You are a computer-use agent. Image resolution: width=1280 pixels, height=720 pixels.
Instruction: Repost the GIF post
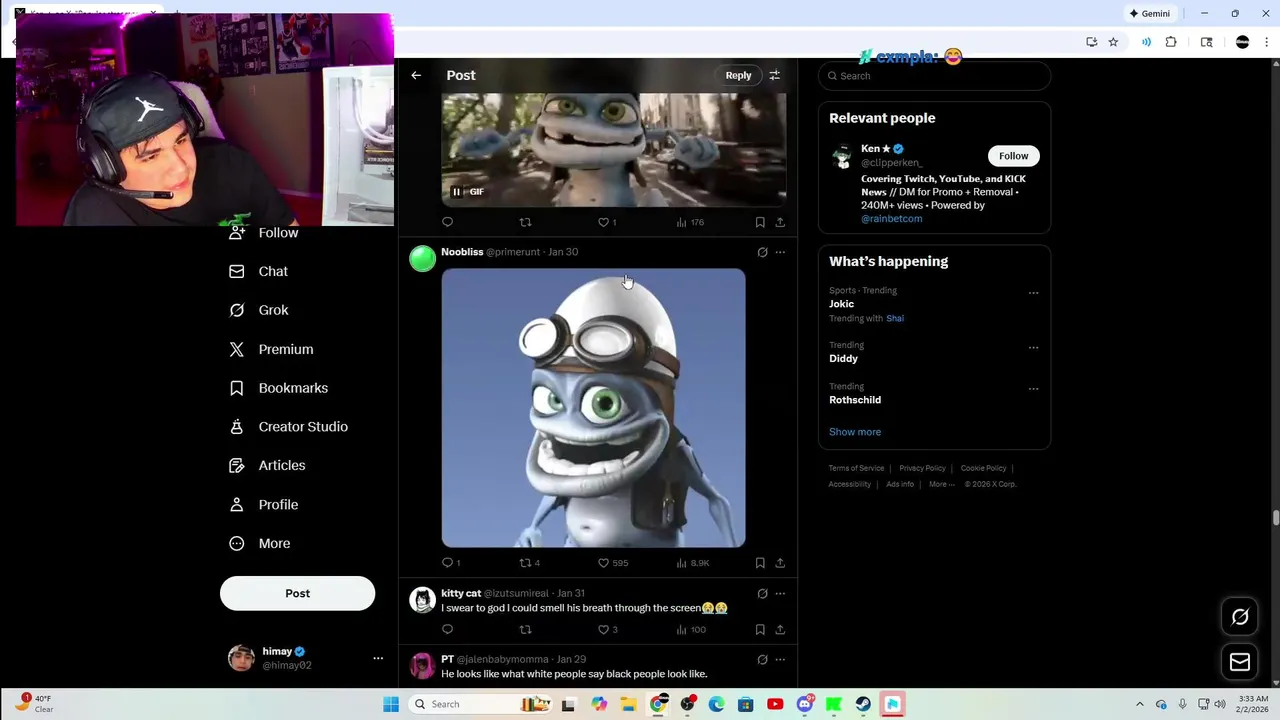coord(525,222)
